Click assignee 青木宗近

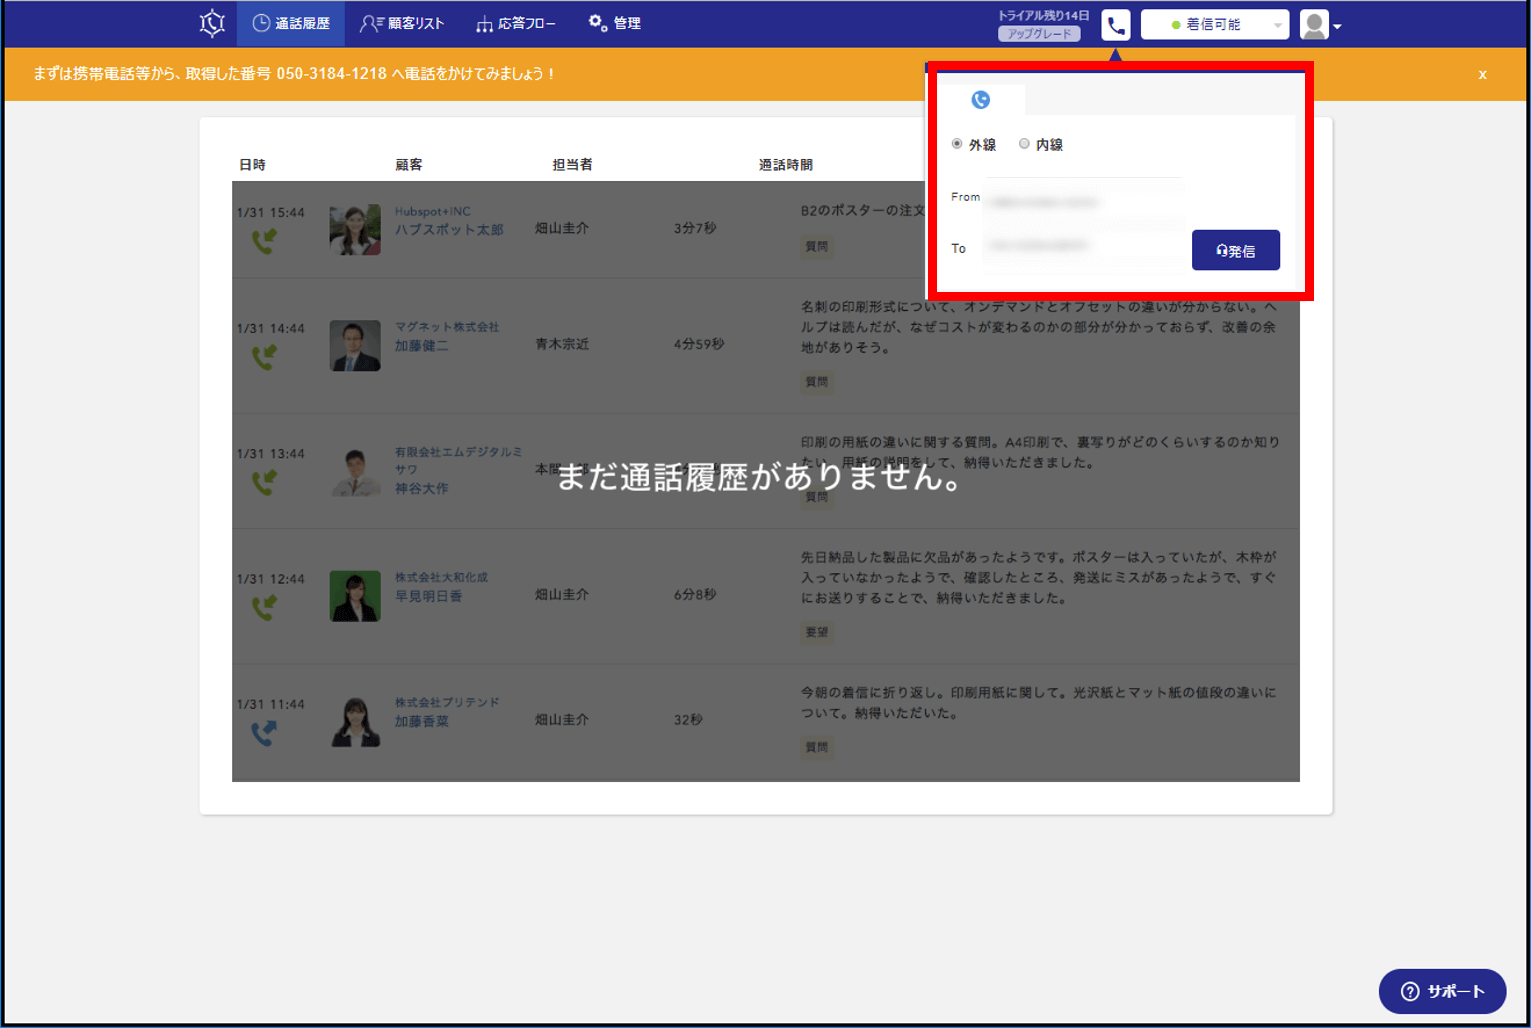(562, 343)
